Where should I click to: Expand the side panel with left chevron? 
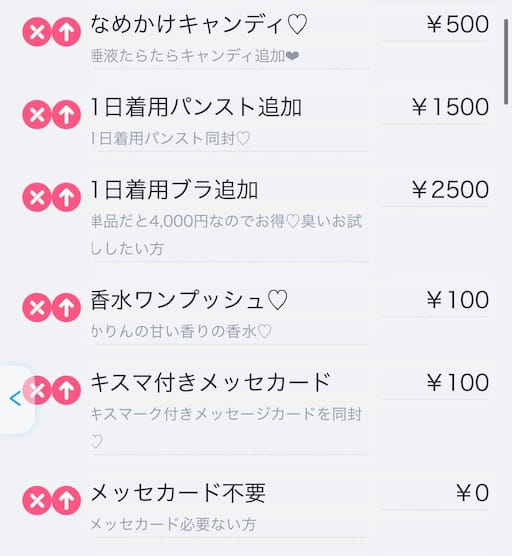(x=15, y=399)
